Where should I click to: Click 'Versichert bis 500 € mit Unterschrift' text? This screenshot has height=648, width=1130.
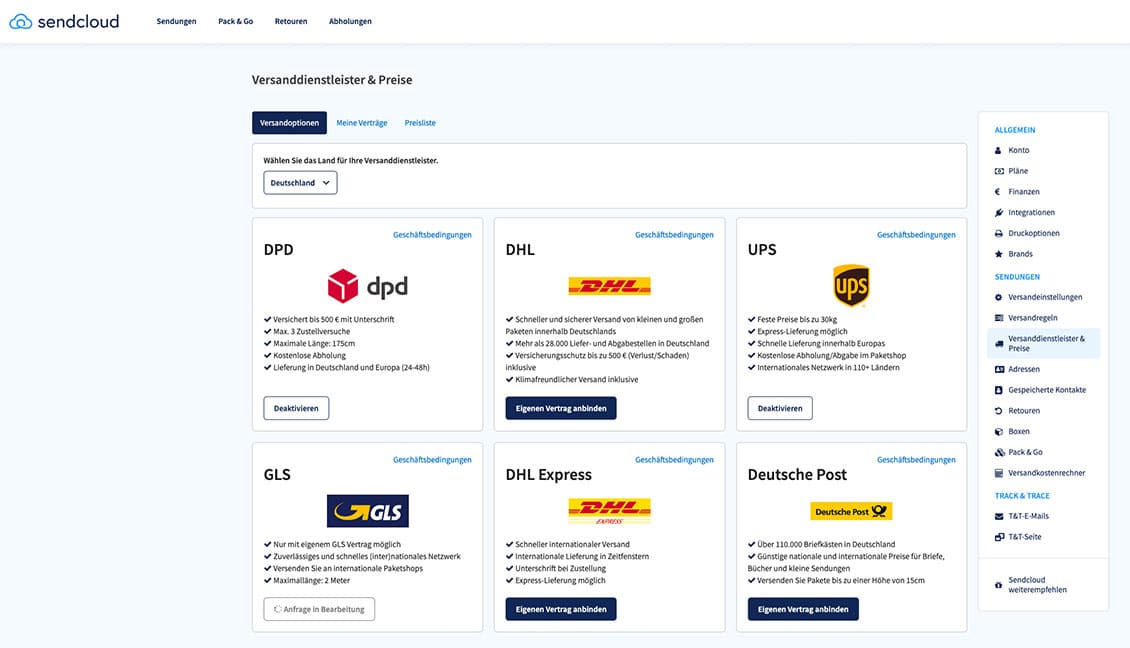[x=334, y=319]
